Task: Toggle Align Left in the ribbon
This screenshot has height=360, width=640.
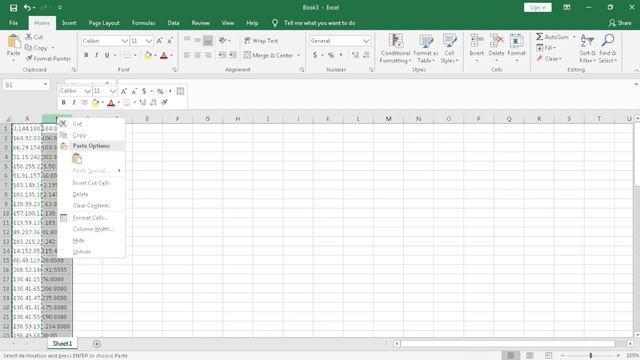Action: (x=187, y=55)
